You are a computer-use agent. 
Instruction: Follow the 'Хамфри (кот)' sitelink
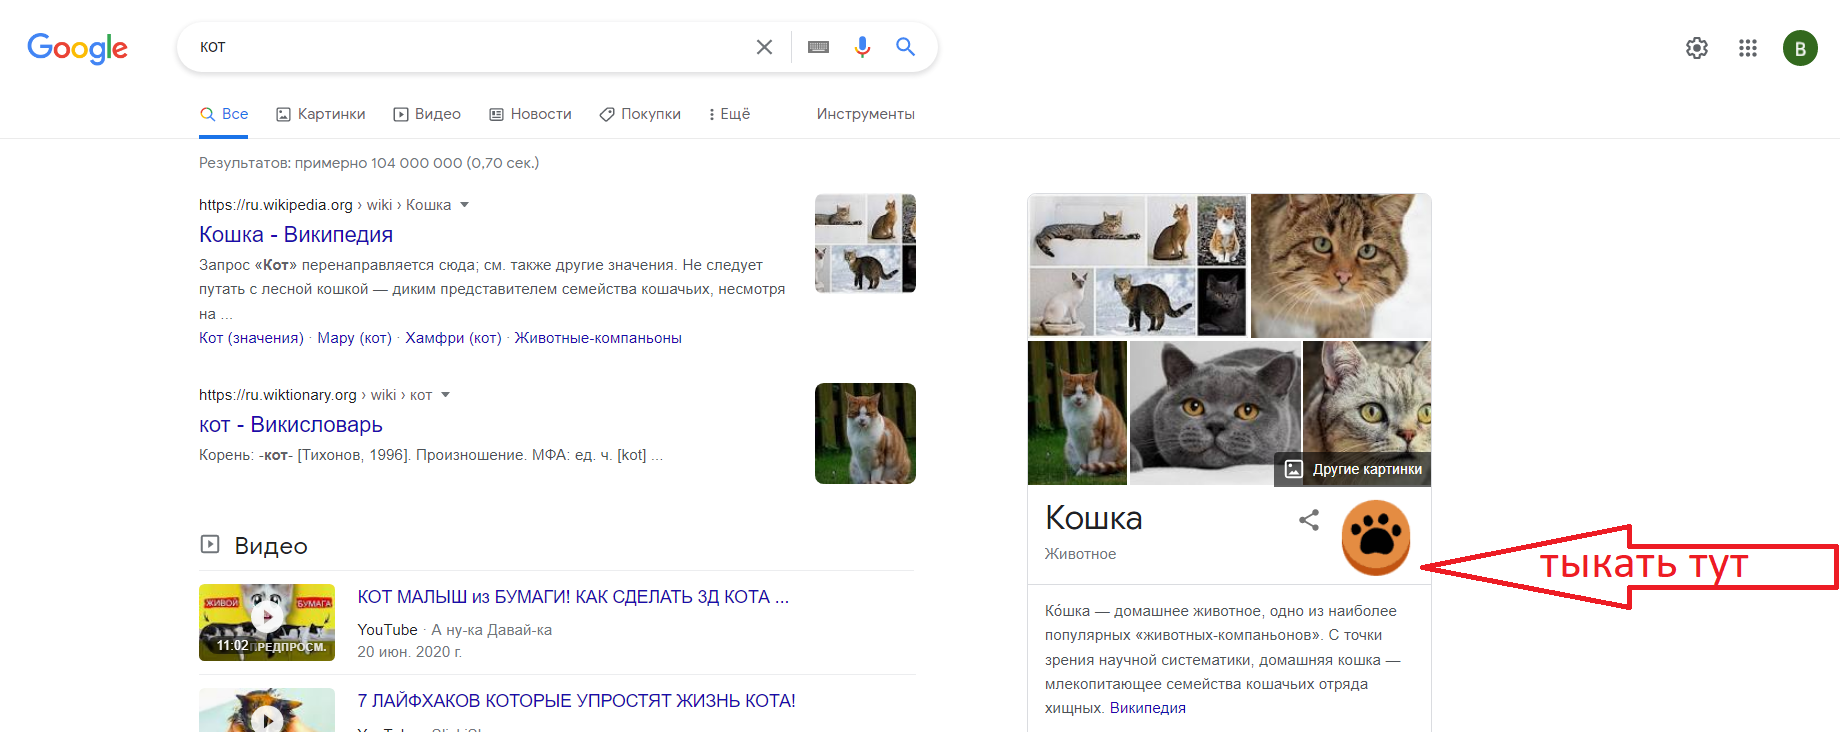[453, 338]
